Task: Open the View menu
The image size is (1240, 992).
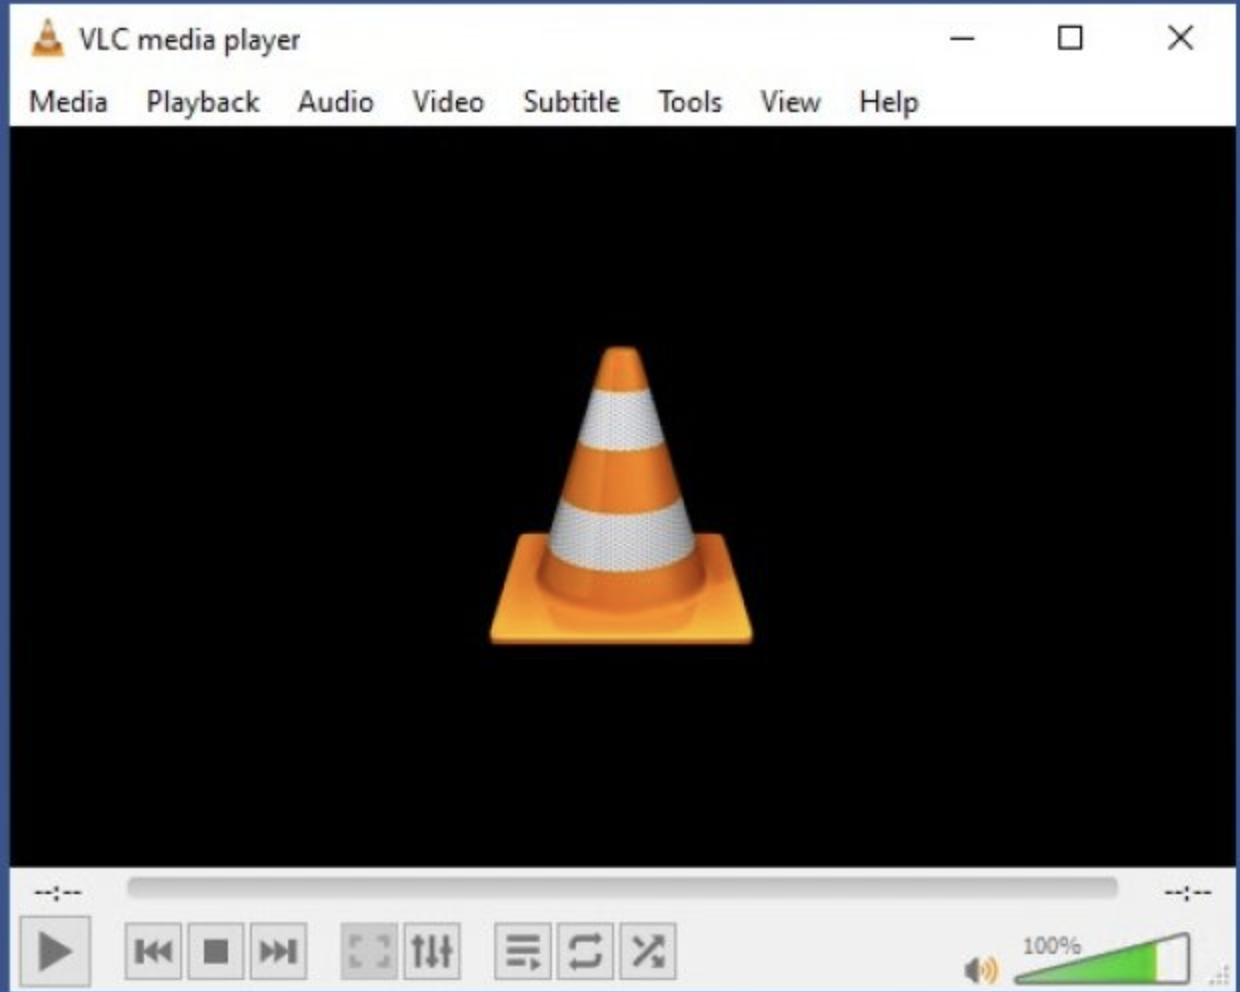Action: (x=790, y=102)
